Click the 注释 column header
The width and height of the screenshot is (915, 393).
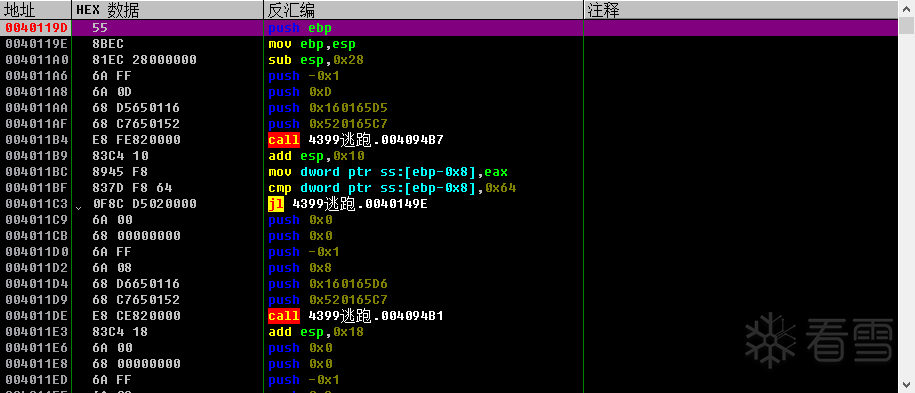(741, 10)
